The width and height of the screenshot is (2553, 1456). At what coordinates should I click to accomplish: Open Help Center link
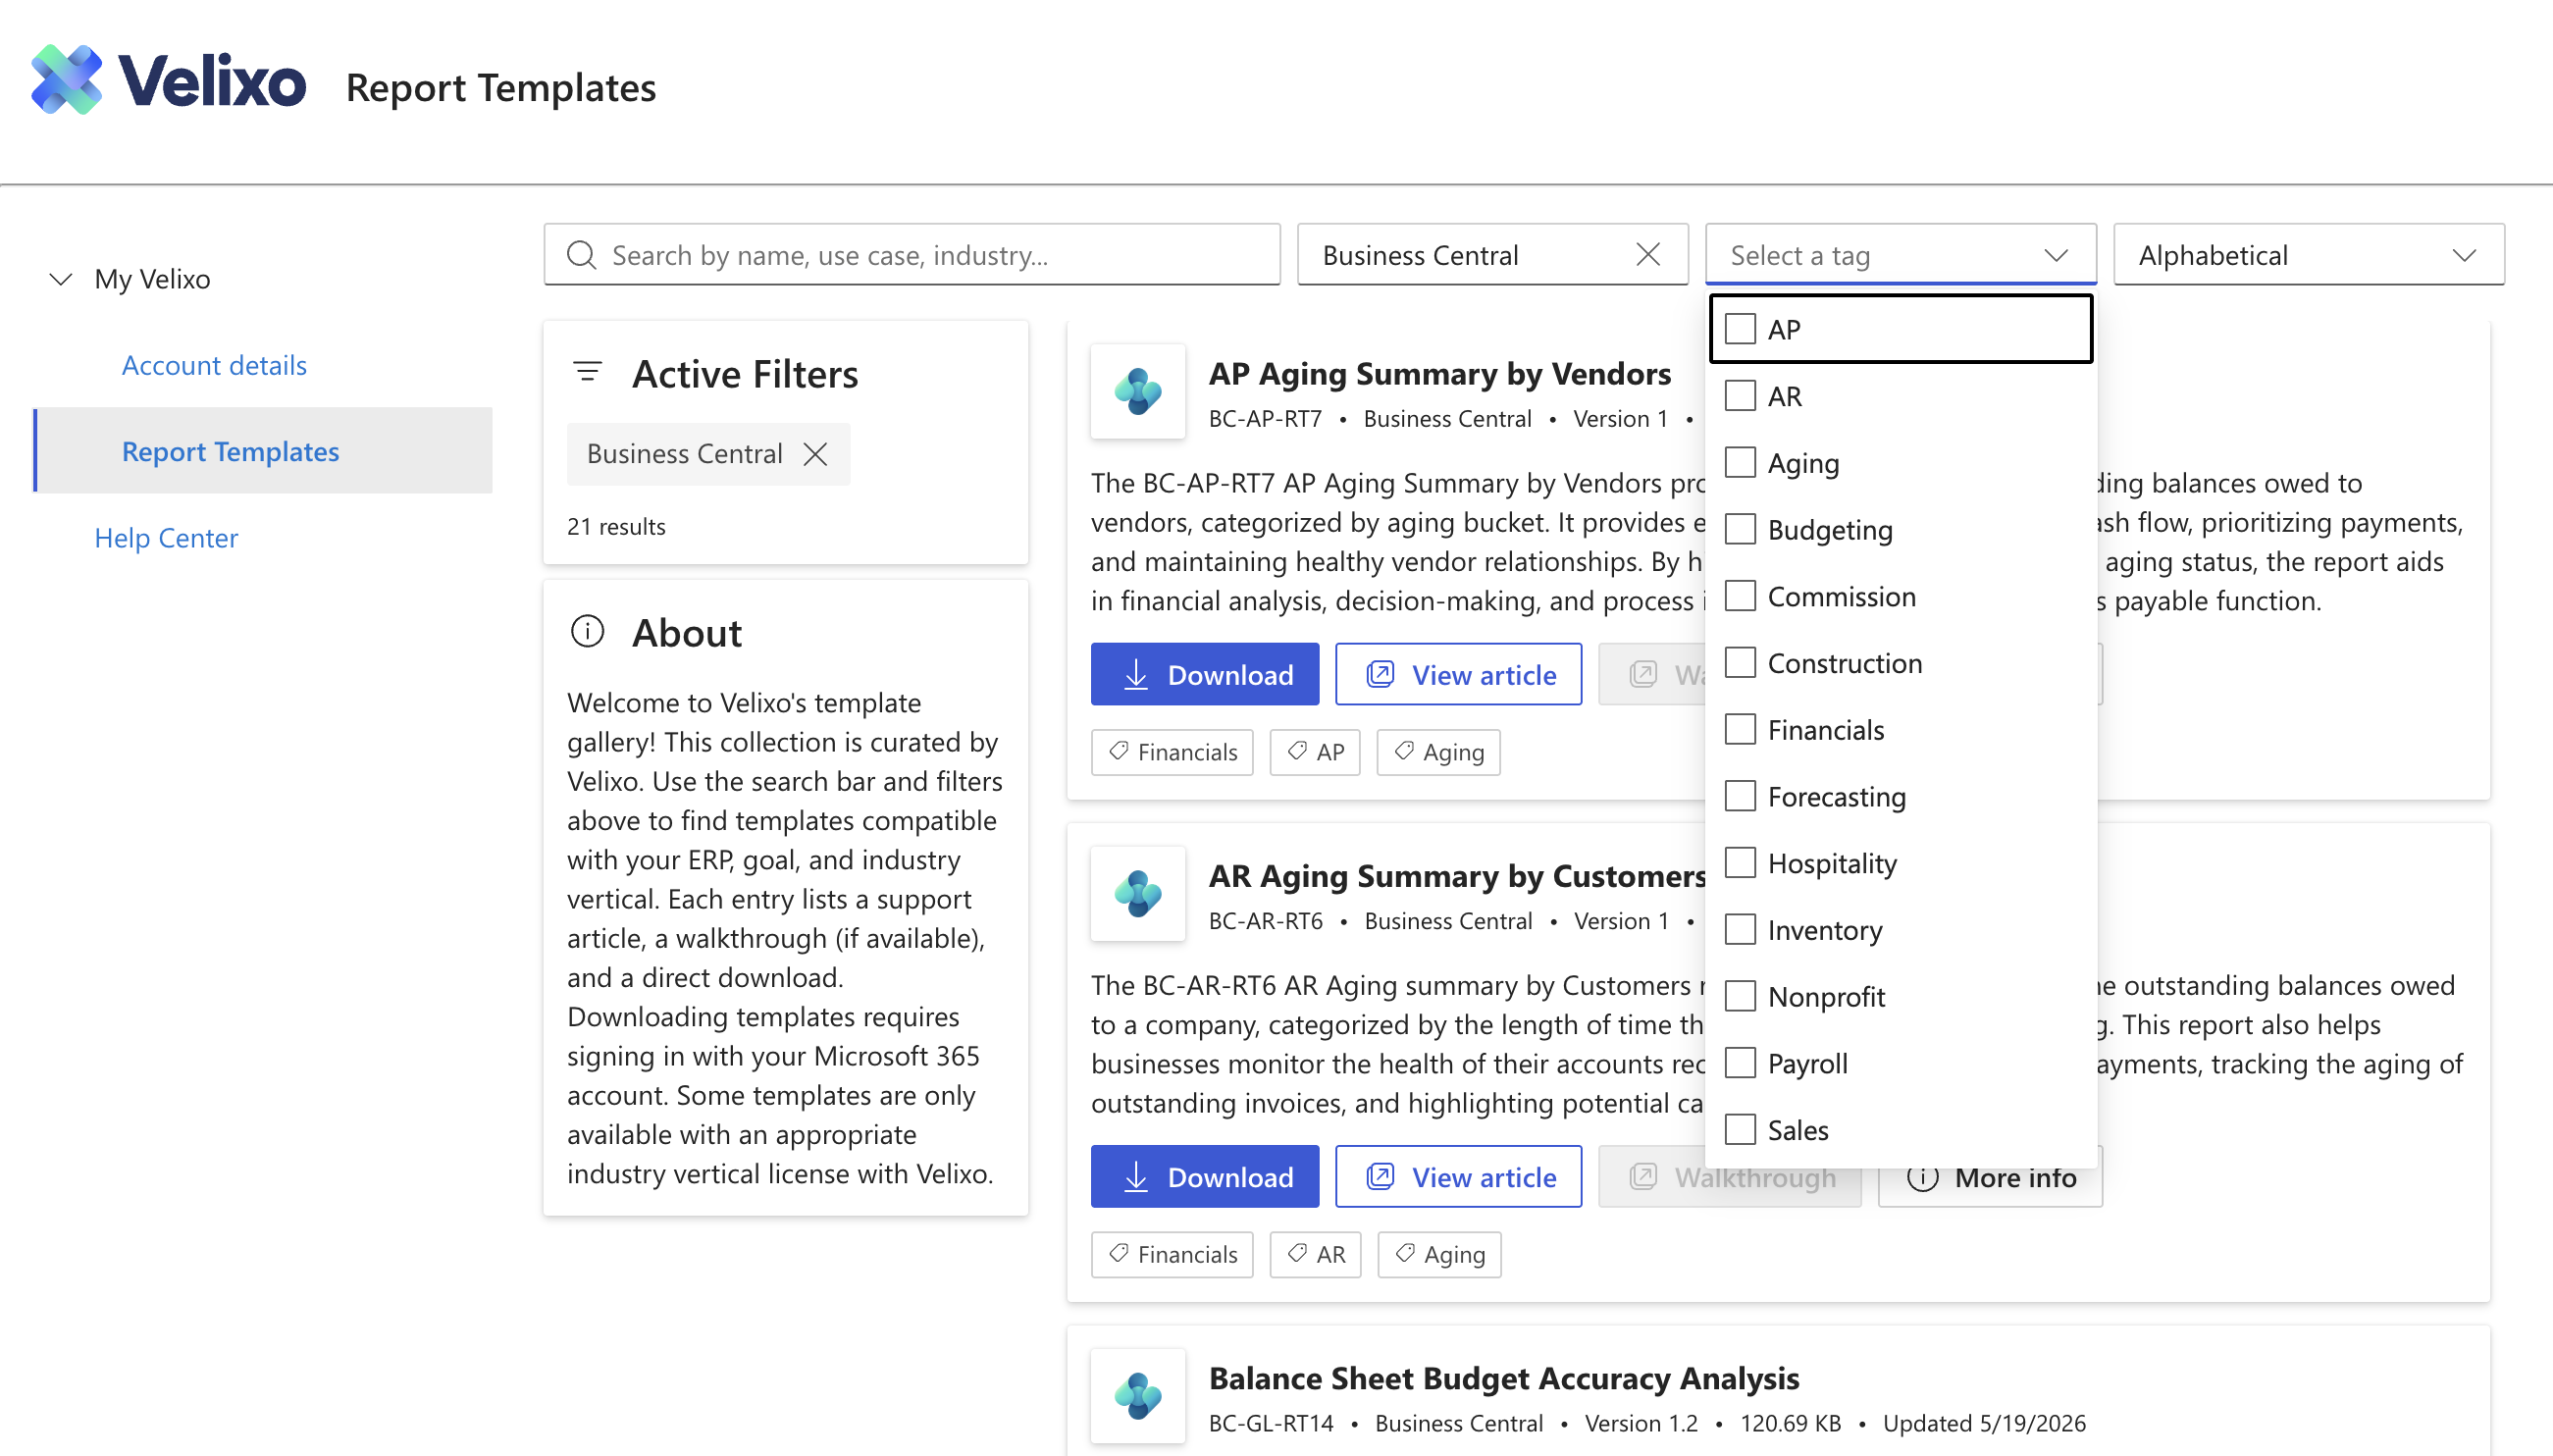click(x=166, y=538)
